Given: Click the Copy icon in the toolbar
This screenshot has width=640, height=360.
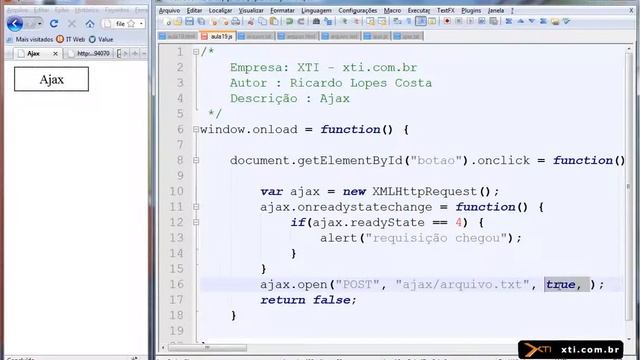Looking at the screenshot, I should 262,21.
